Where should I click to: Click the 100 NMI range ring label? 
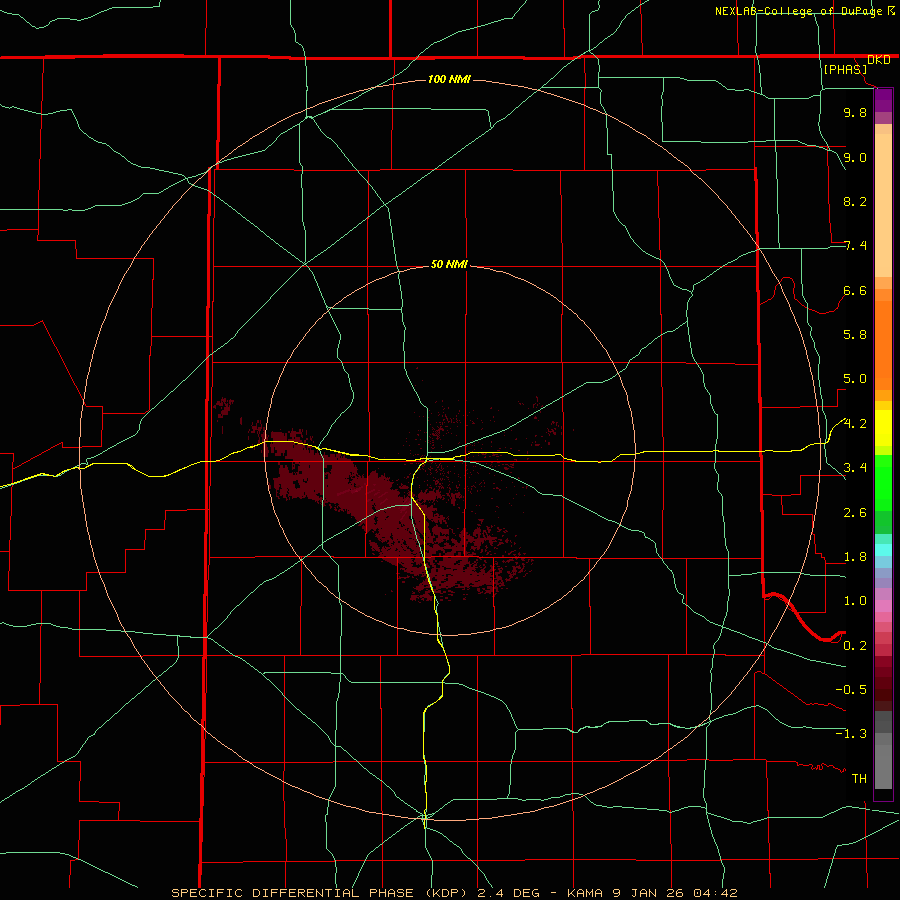[x=449, y=79]
